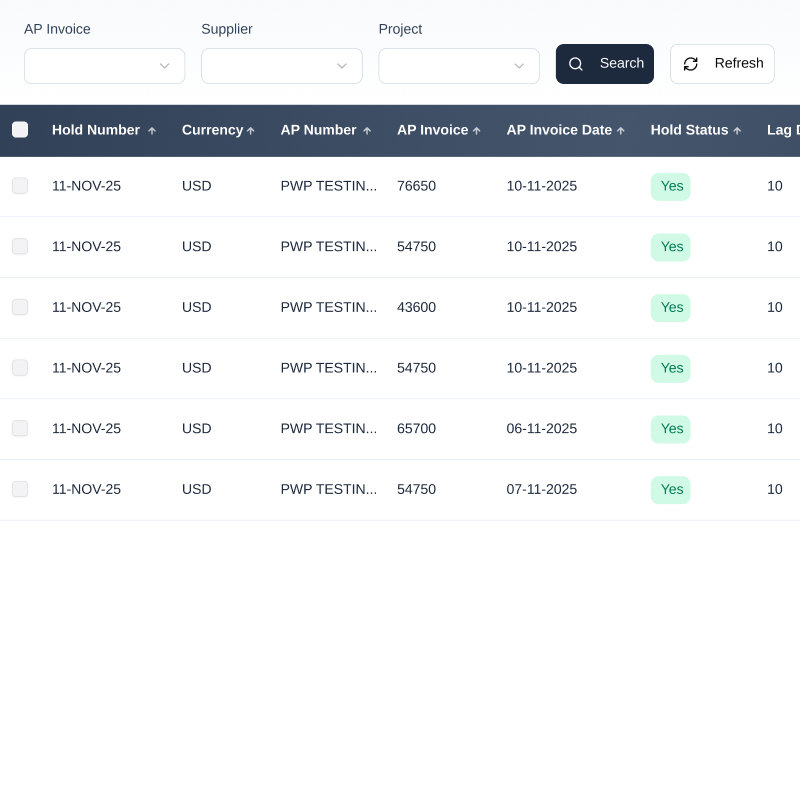Sort by Hold Number arrow icon

click(x=152, y=131)
